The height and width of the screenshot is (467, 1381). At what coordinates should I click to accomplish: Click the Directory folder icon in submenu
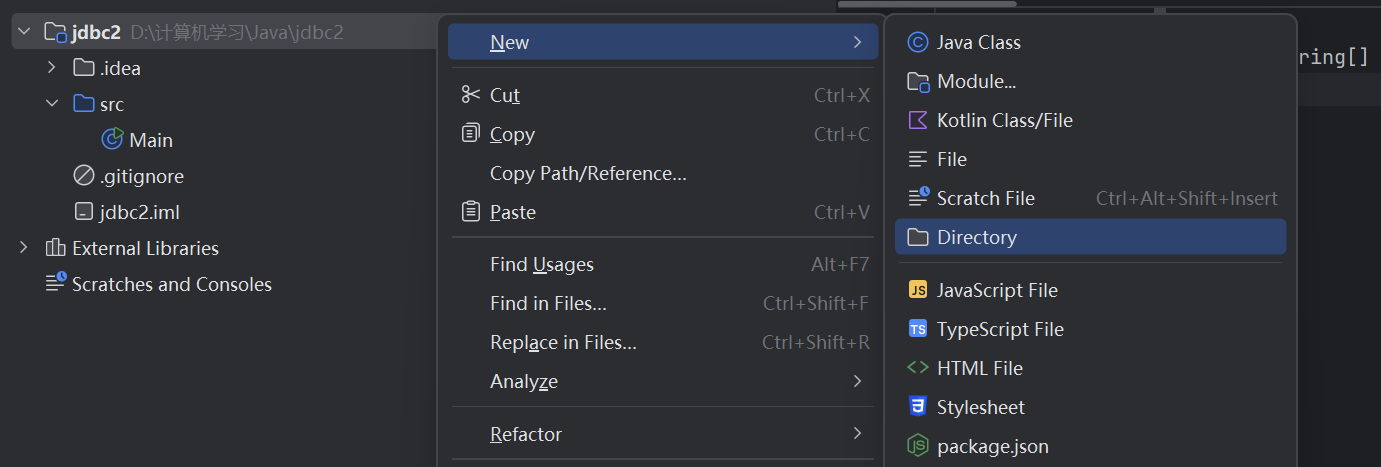click(917, 237)
